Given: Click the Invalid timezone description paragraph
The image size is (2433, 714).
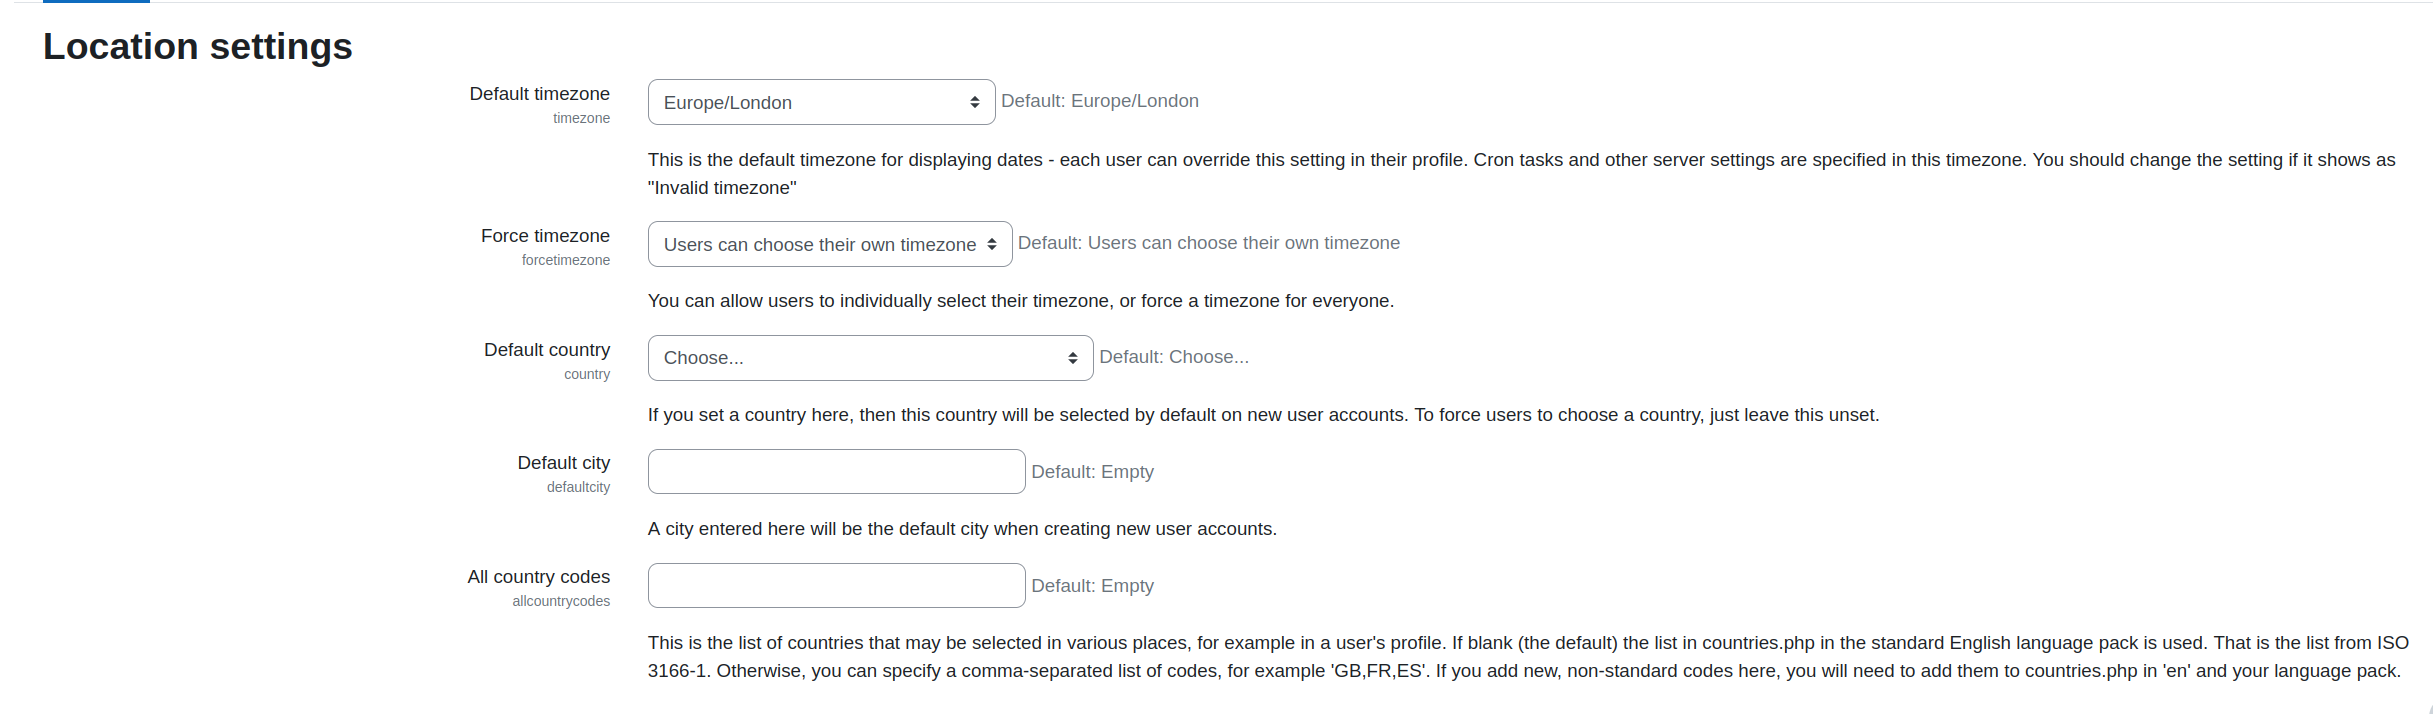Looking at the screenshot, I should click(1521, 174).
